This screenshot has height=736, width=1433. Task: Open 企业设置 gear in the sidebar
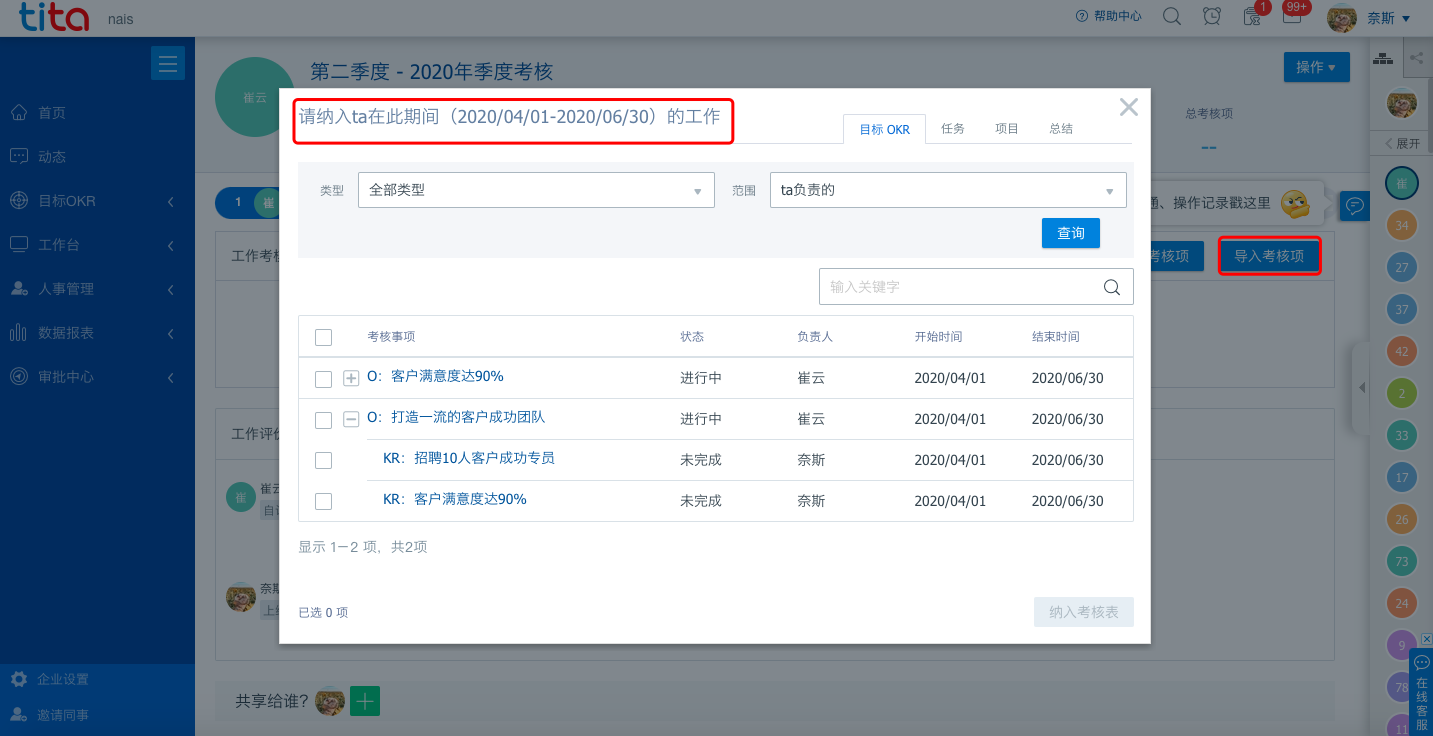pyautogui.click(x=49, y=679)
